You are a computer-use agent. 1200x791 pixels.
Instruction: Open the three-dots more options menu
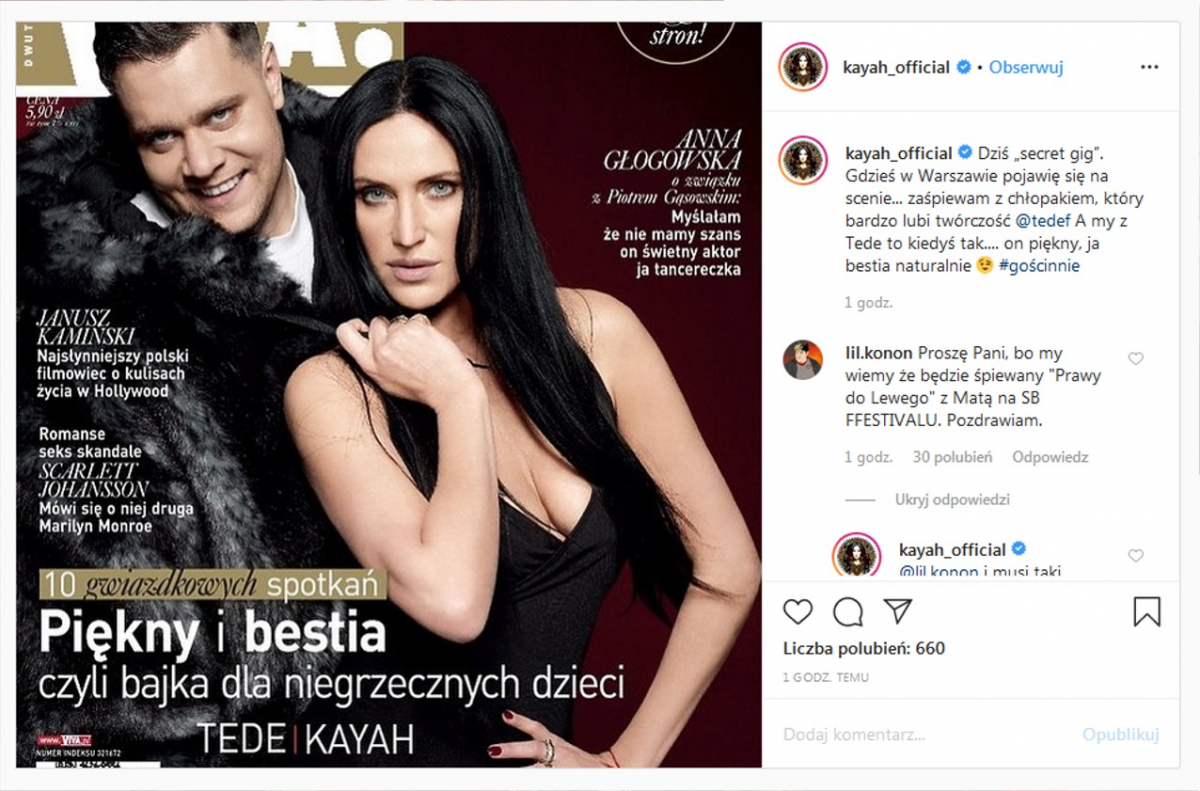(x=1149, y=68)
